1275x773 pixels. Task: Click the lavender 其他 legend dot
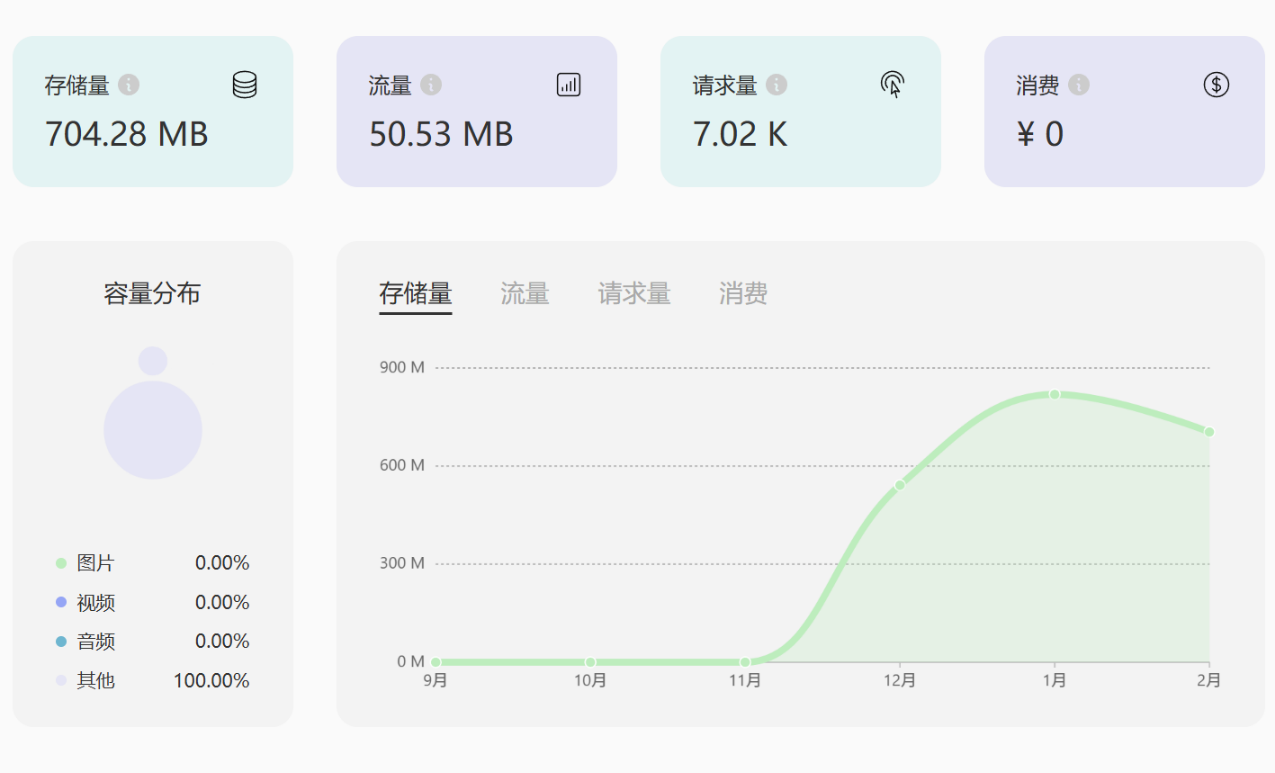(61, 680)
